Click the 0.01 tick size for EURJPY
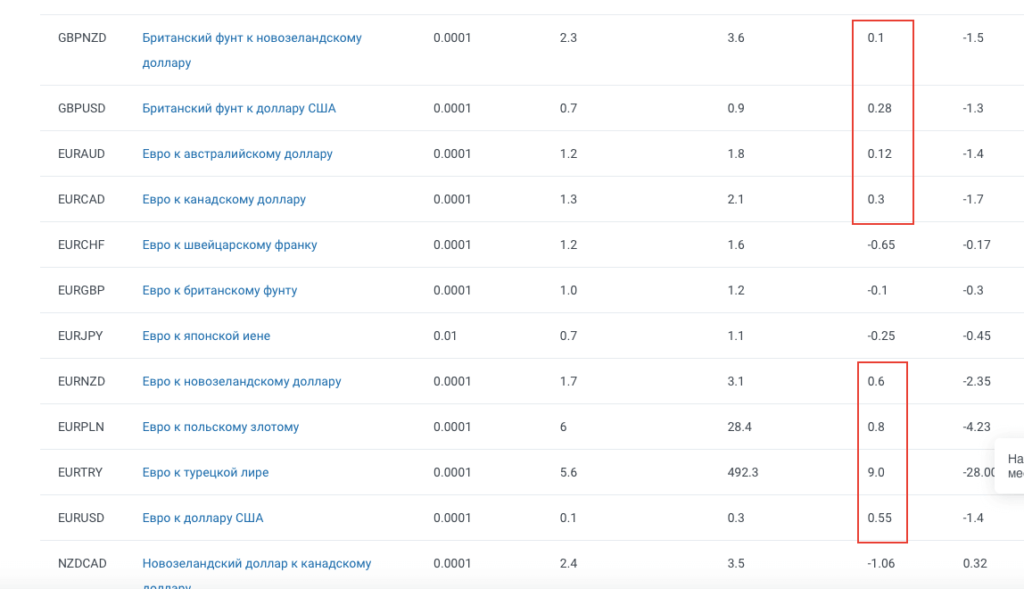The width and height of the screenshot is (1024, 589). (x=445, y=336)
